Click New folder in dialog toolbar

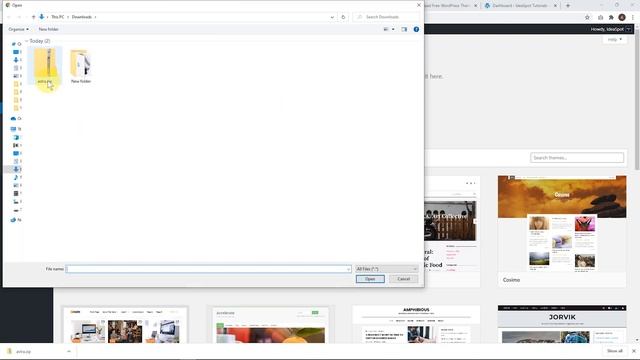49,29
